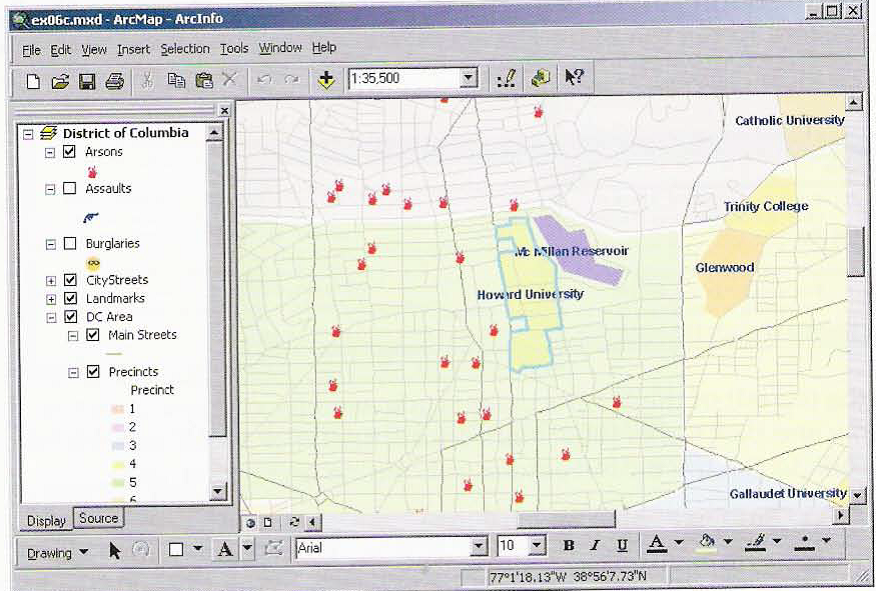Disable the Precincts layer checkbox
This screenshot has width=876, height=591.
(x=93, y=371)
